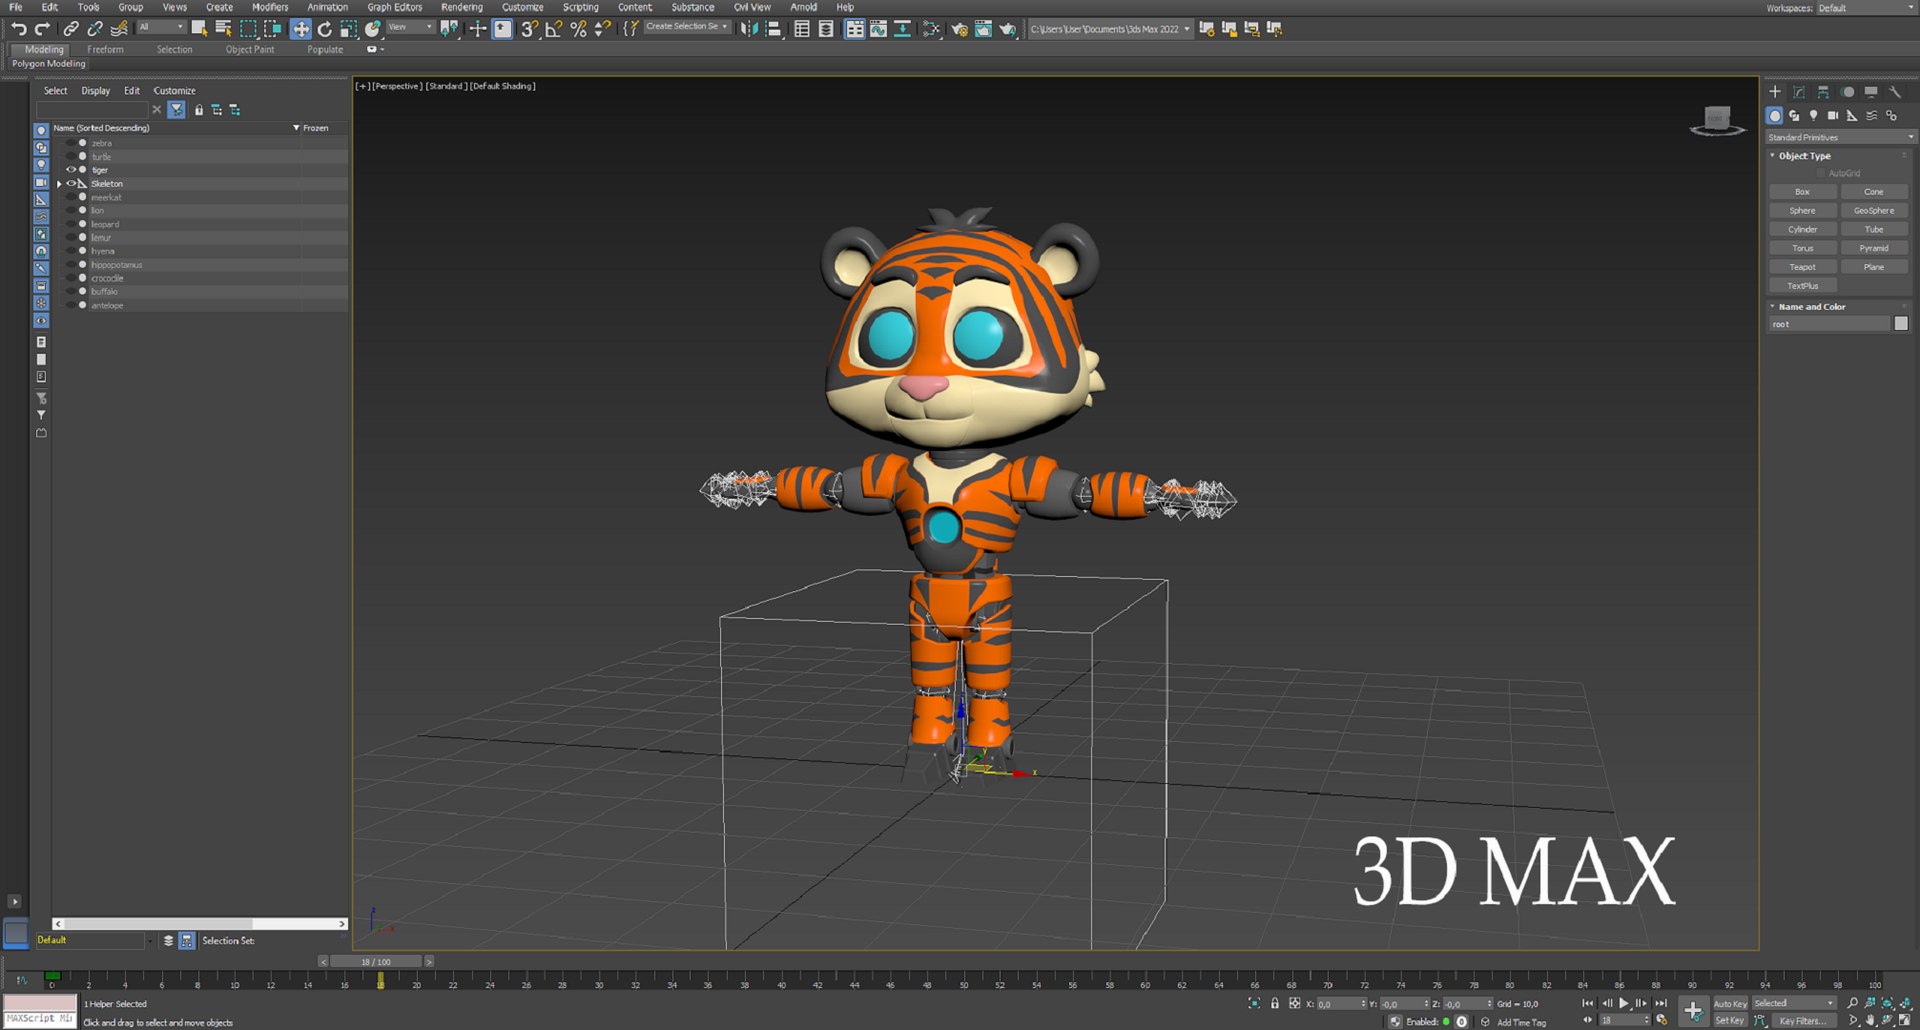Viewport: 1920px width, 1030px height.
Task: Open the Rendering menu
Action: point(462,7)
